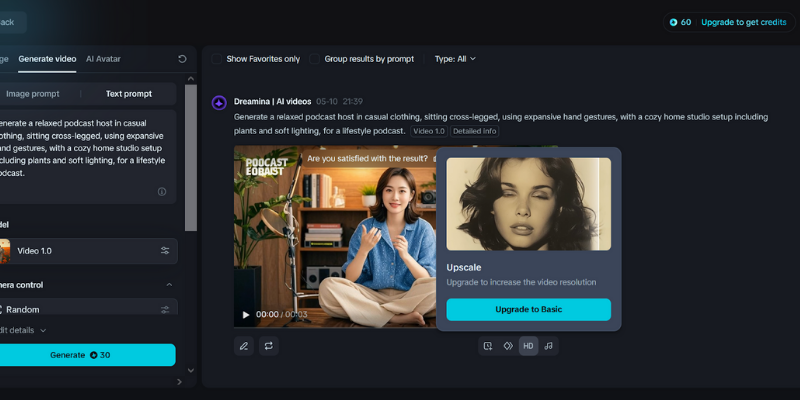
Task: Select the Video 1.0 model selector
Action: point(88,251)
